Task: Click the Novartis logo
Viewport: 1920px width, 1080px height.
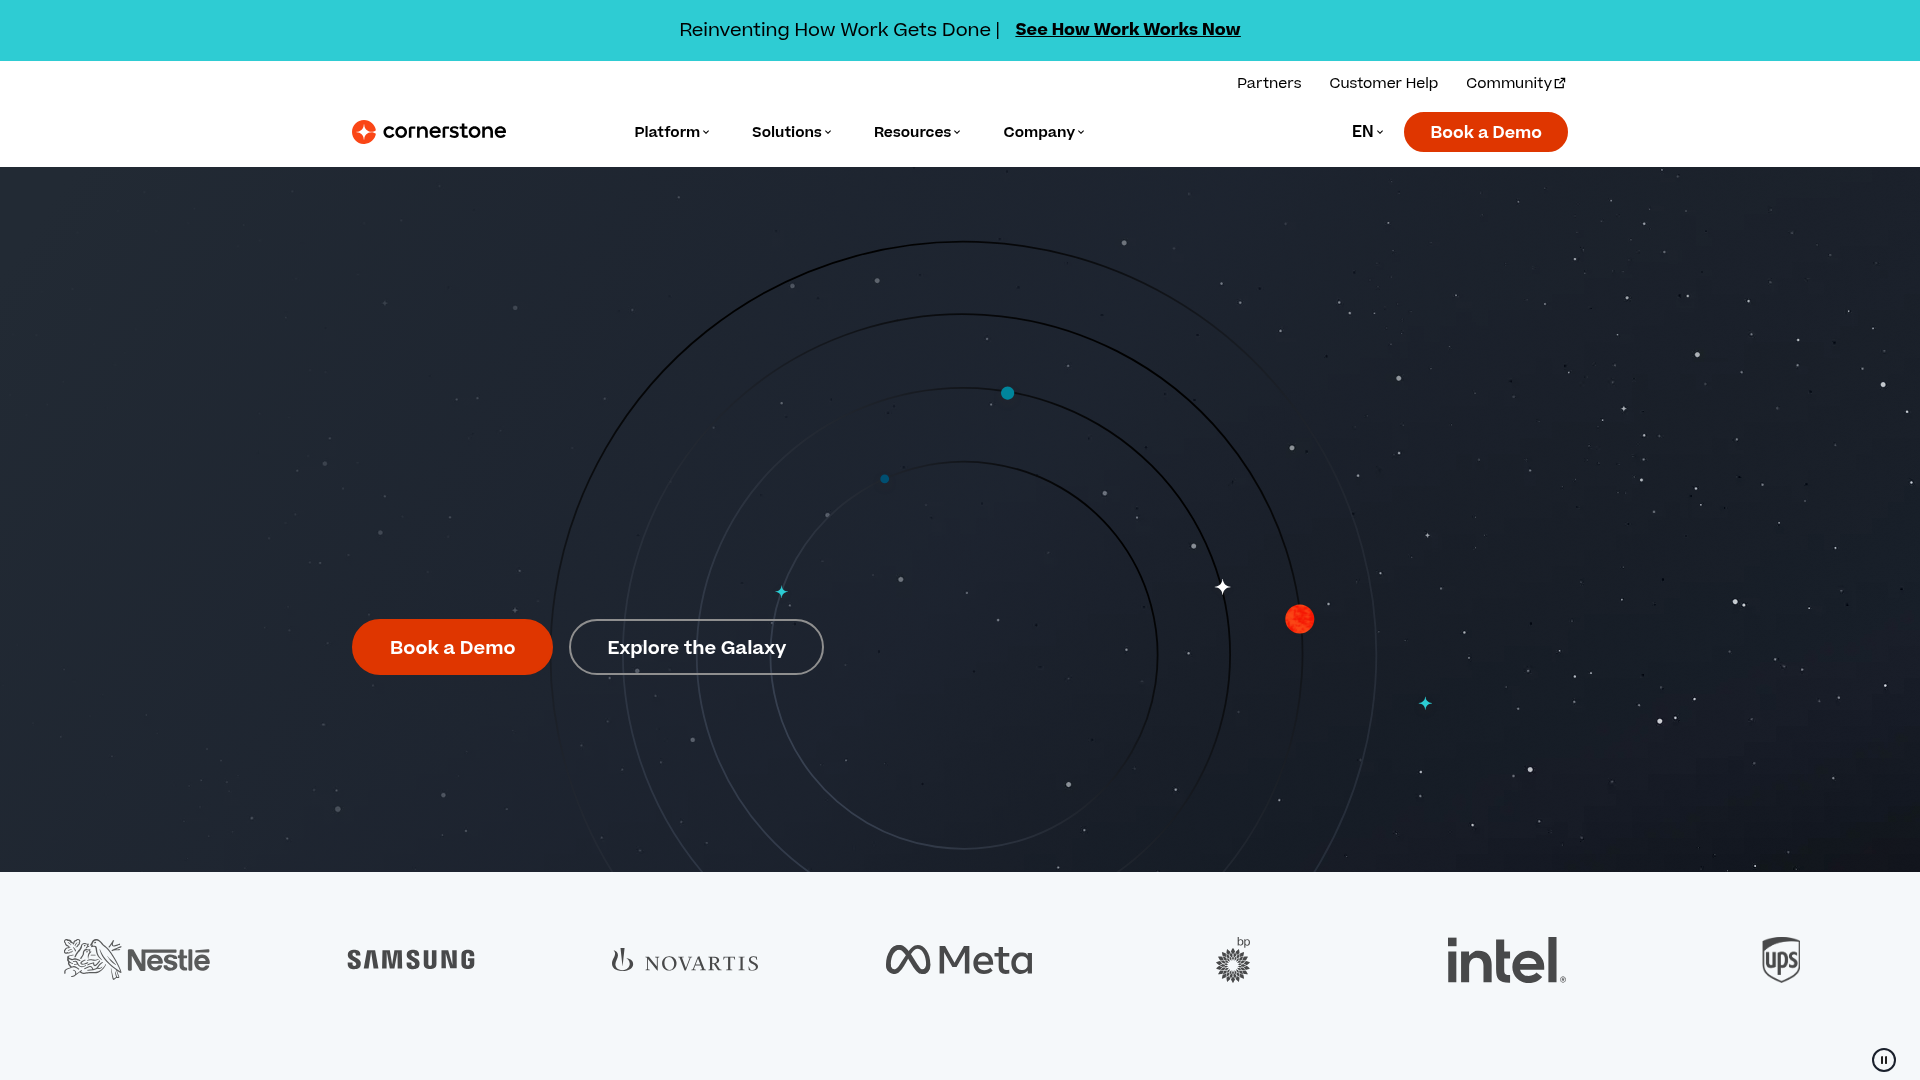Action: click(684, 960)
